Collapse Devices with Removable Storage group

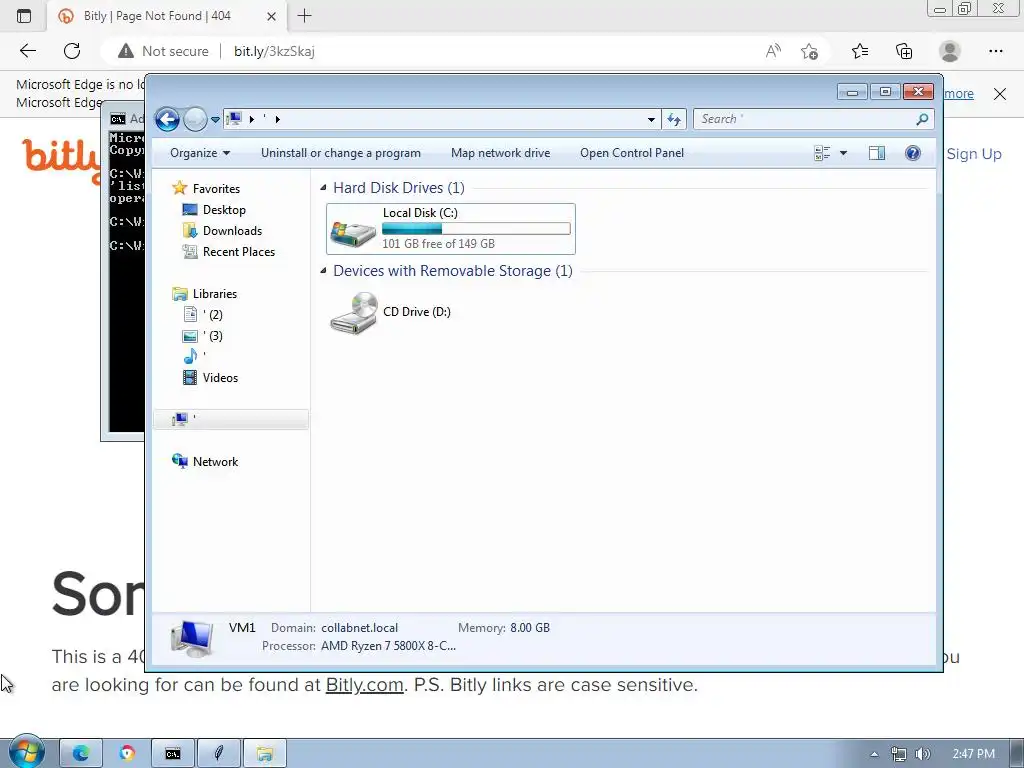[x=323, y=270]
